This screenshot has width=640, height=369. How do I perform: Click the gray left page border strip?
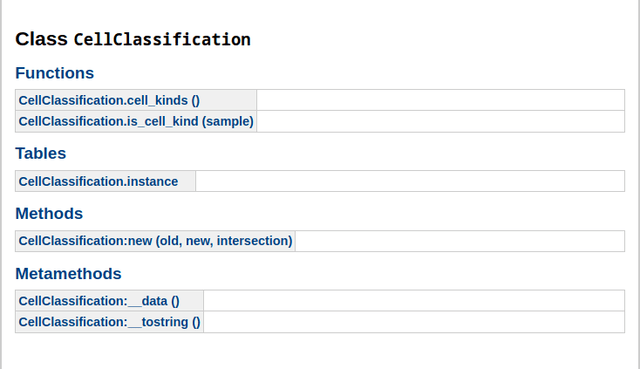click(1, 184)
